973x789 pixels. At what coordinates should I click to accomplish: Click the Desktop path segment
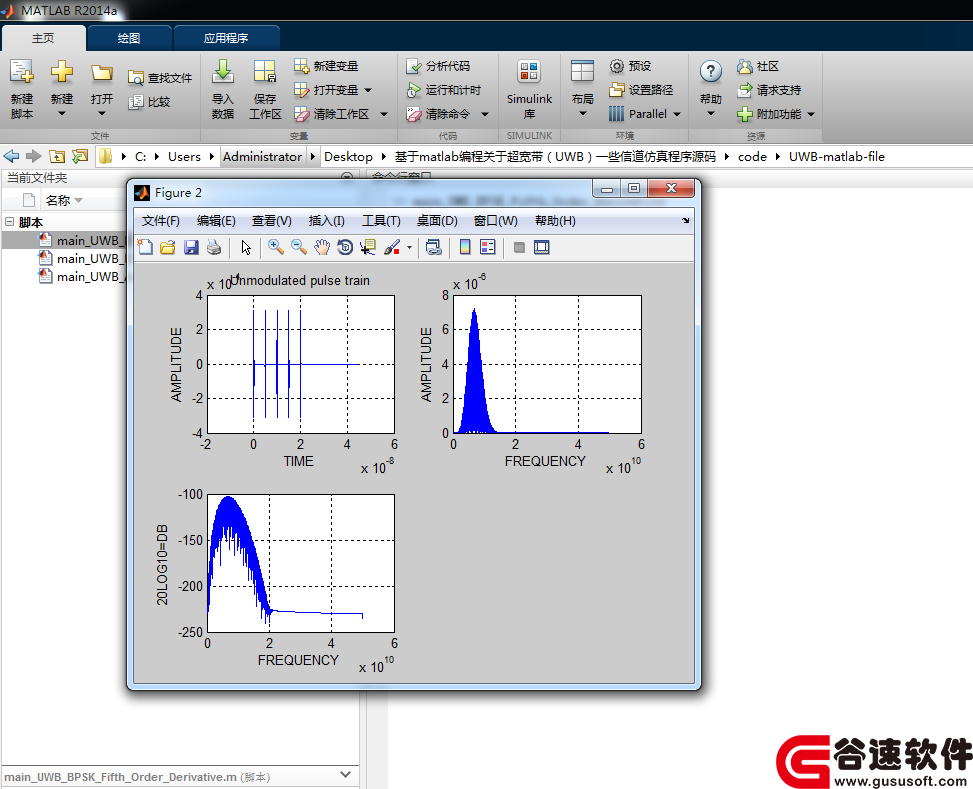[x=348, y=156]
